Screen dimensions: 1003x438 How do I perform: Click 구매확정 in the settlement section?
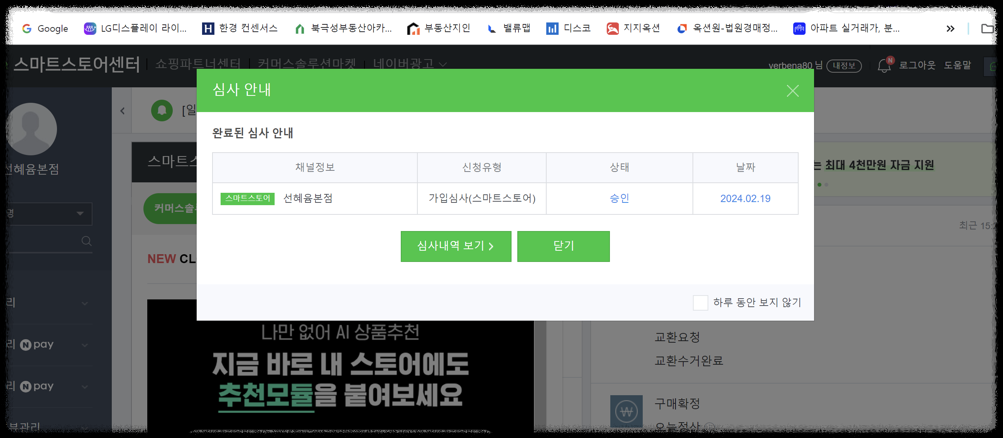(677, 403)
